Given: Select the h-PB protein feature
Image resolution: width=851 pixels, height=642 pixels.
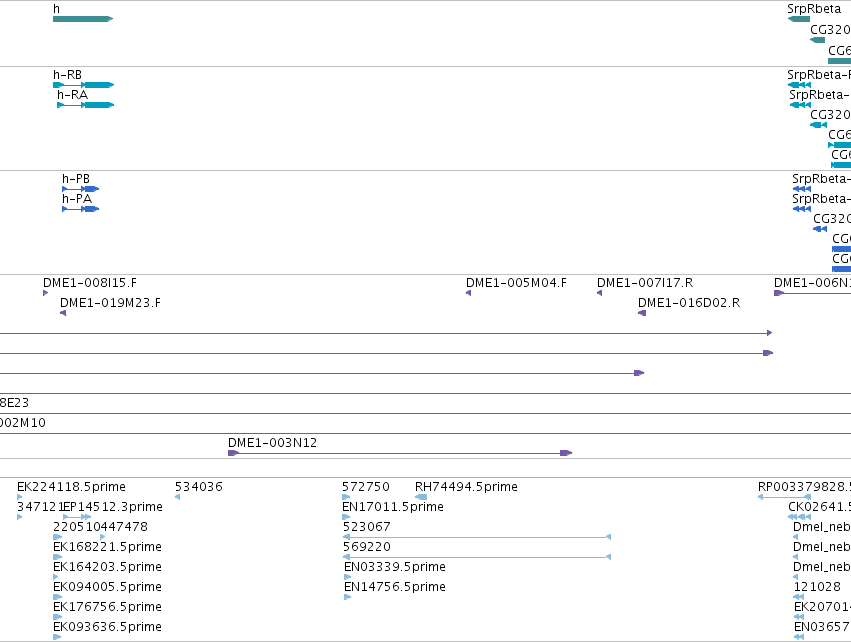Looking at the screenshot, I should (x=80, y=189).
